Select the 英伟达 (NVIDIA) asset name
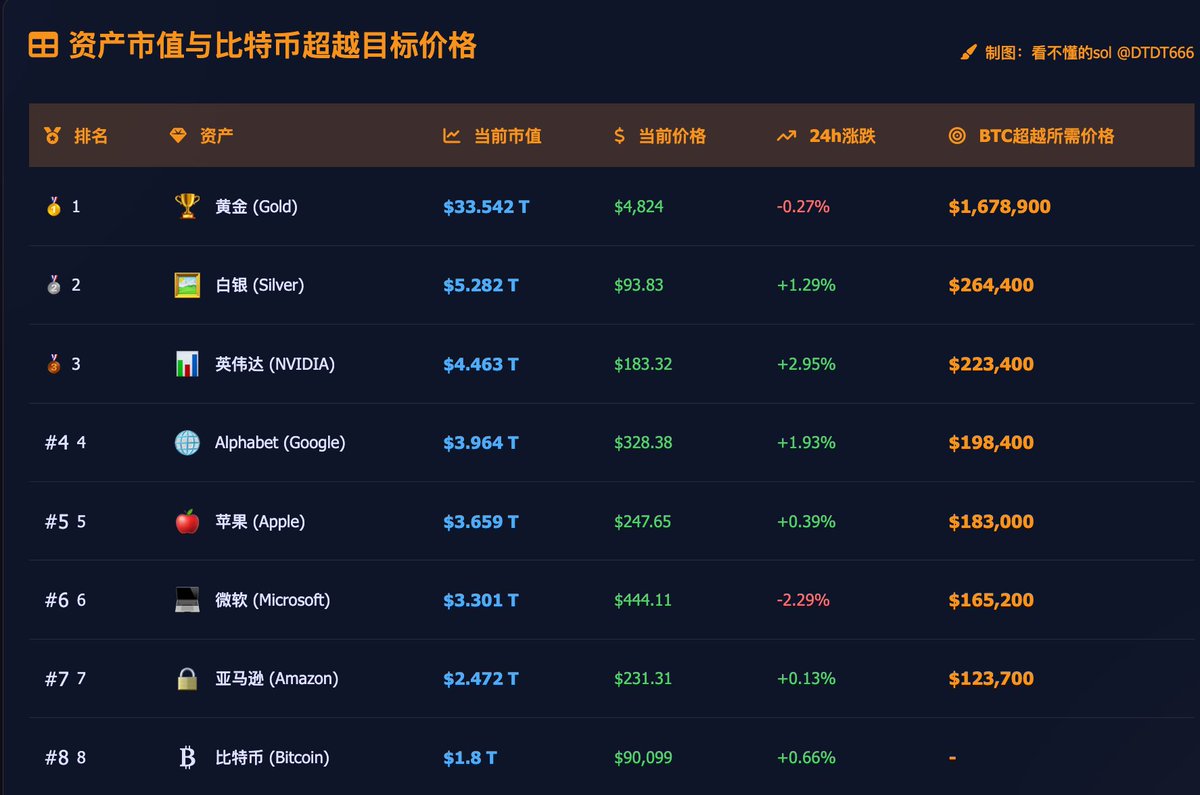 click(275, 364)
